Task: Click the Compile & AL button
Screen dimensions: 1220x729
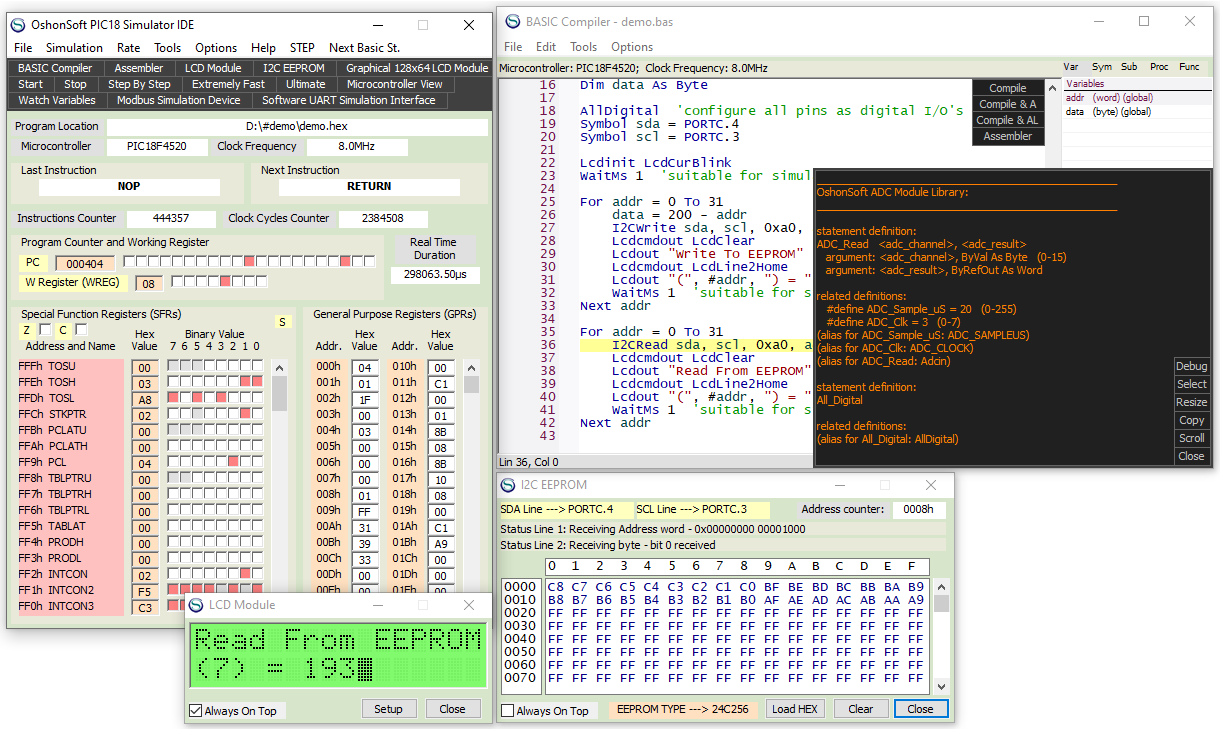Action: point(1008,120)
